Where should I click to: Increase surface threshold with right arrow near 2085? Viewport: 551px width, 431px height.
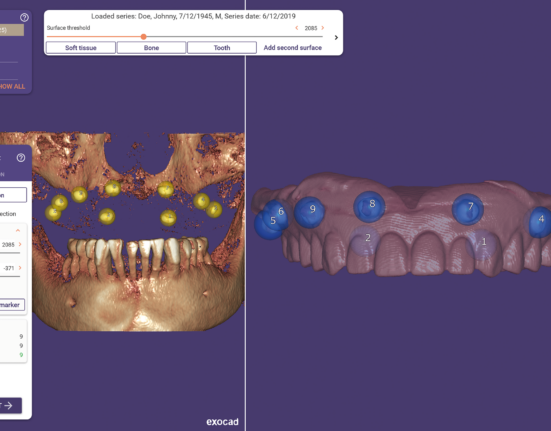[323, 28]
